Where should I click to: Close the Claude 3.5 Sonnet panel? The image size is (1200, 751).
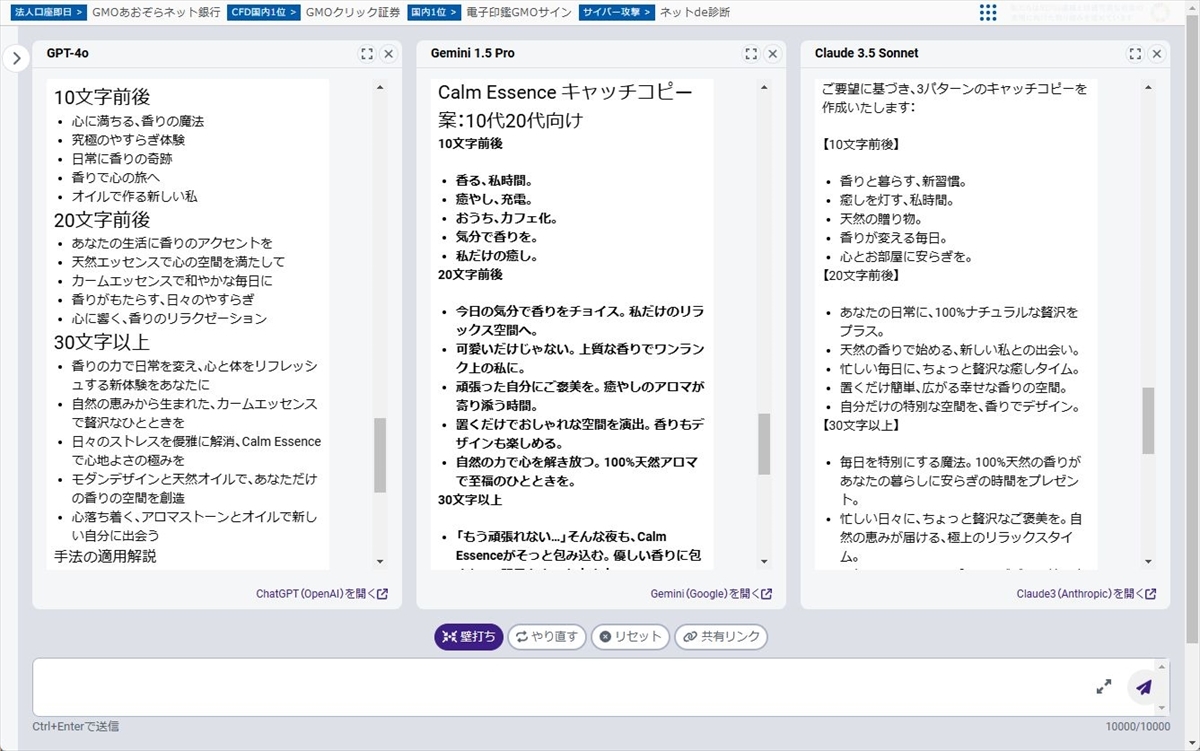point(1157,54)
